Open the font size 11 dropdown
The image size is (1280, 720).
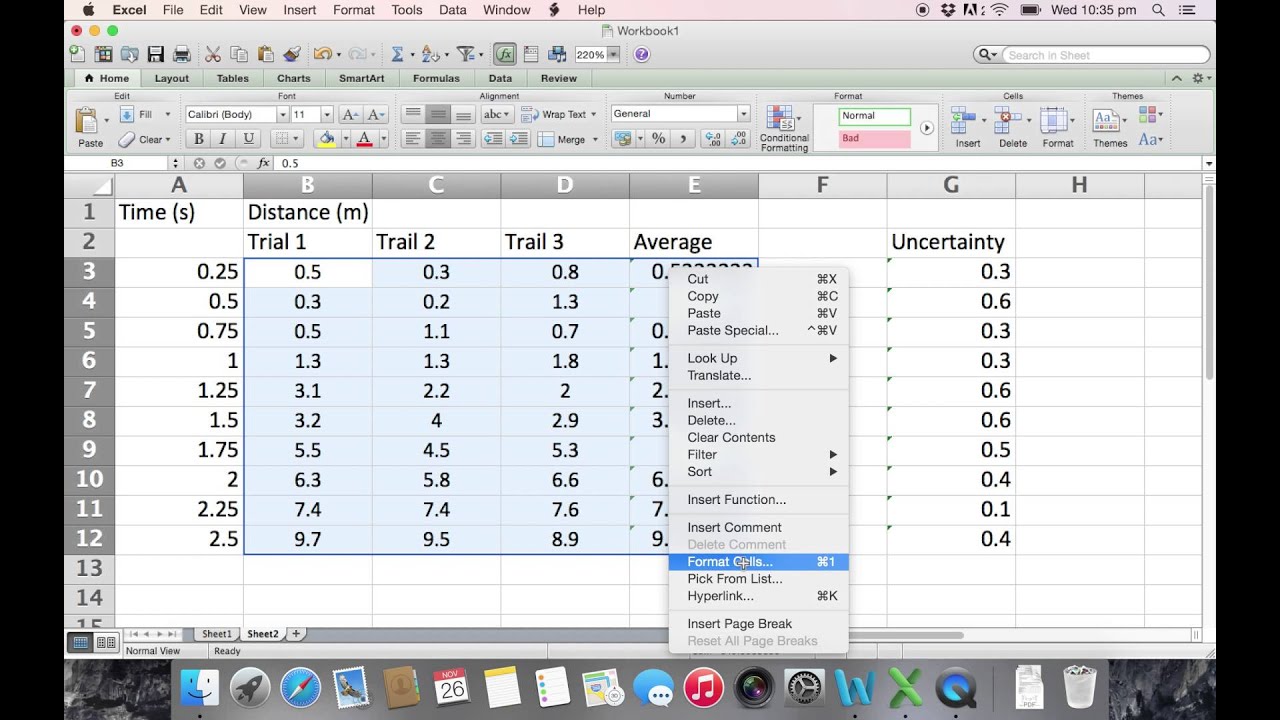pyautogui.click(x=327, y=114)
